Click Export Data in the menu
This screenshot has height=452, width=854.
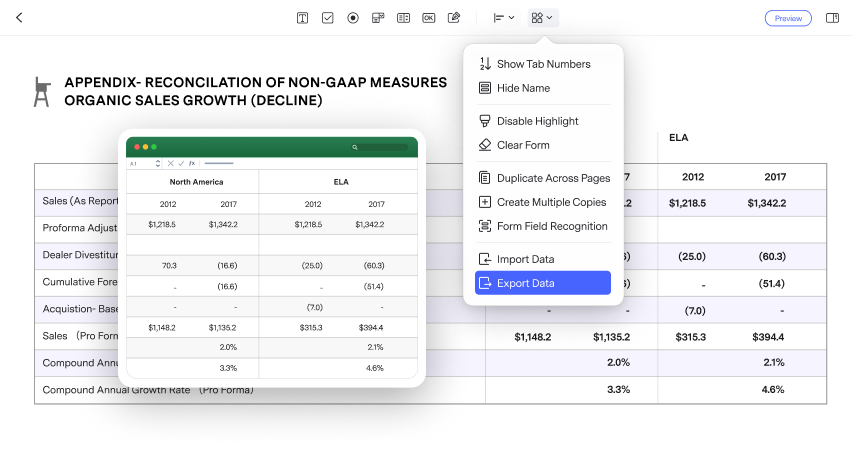542,283
